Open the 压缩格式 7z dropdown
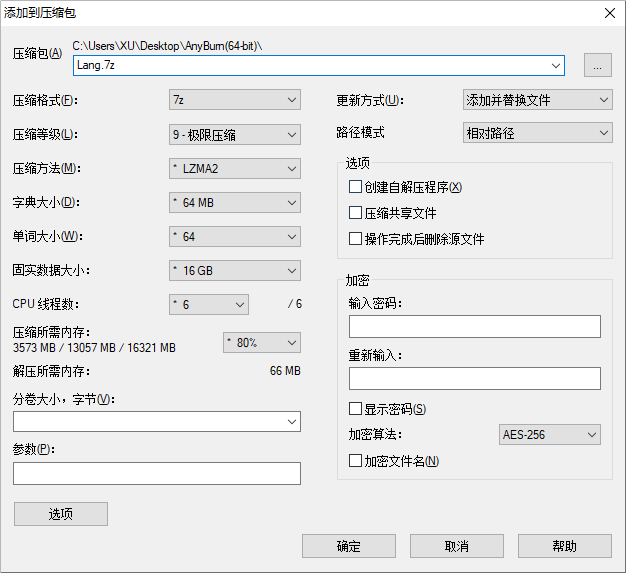 point(235,100)
